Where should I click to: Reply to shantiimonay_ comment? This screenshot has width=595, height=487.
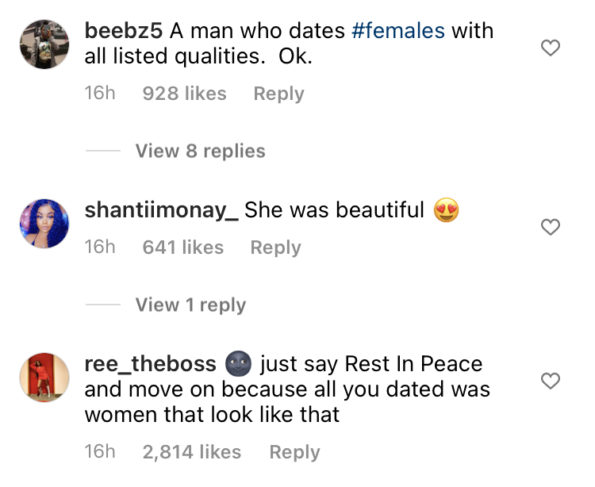275,247
